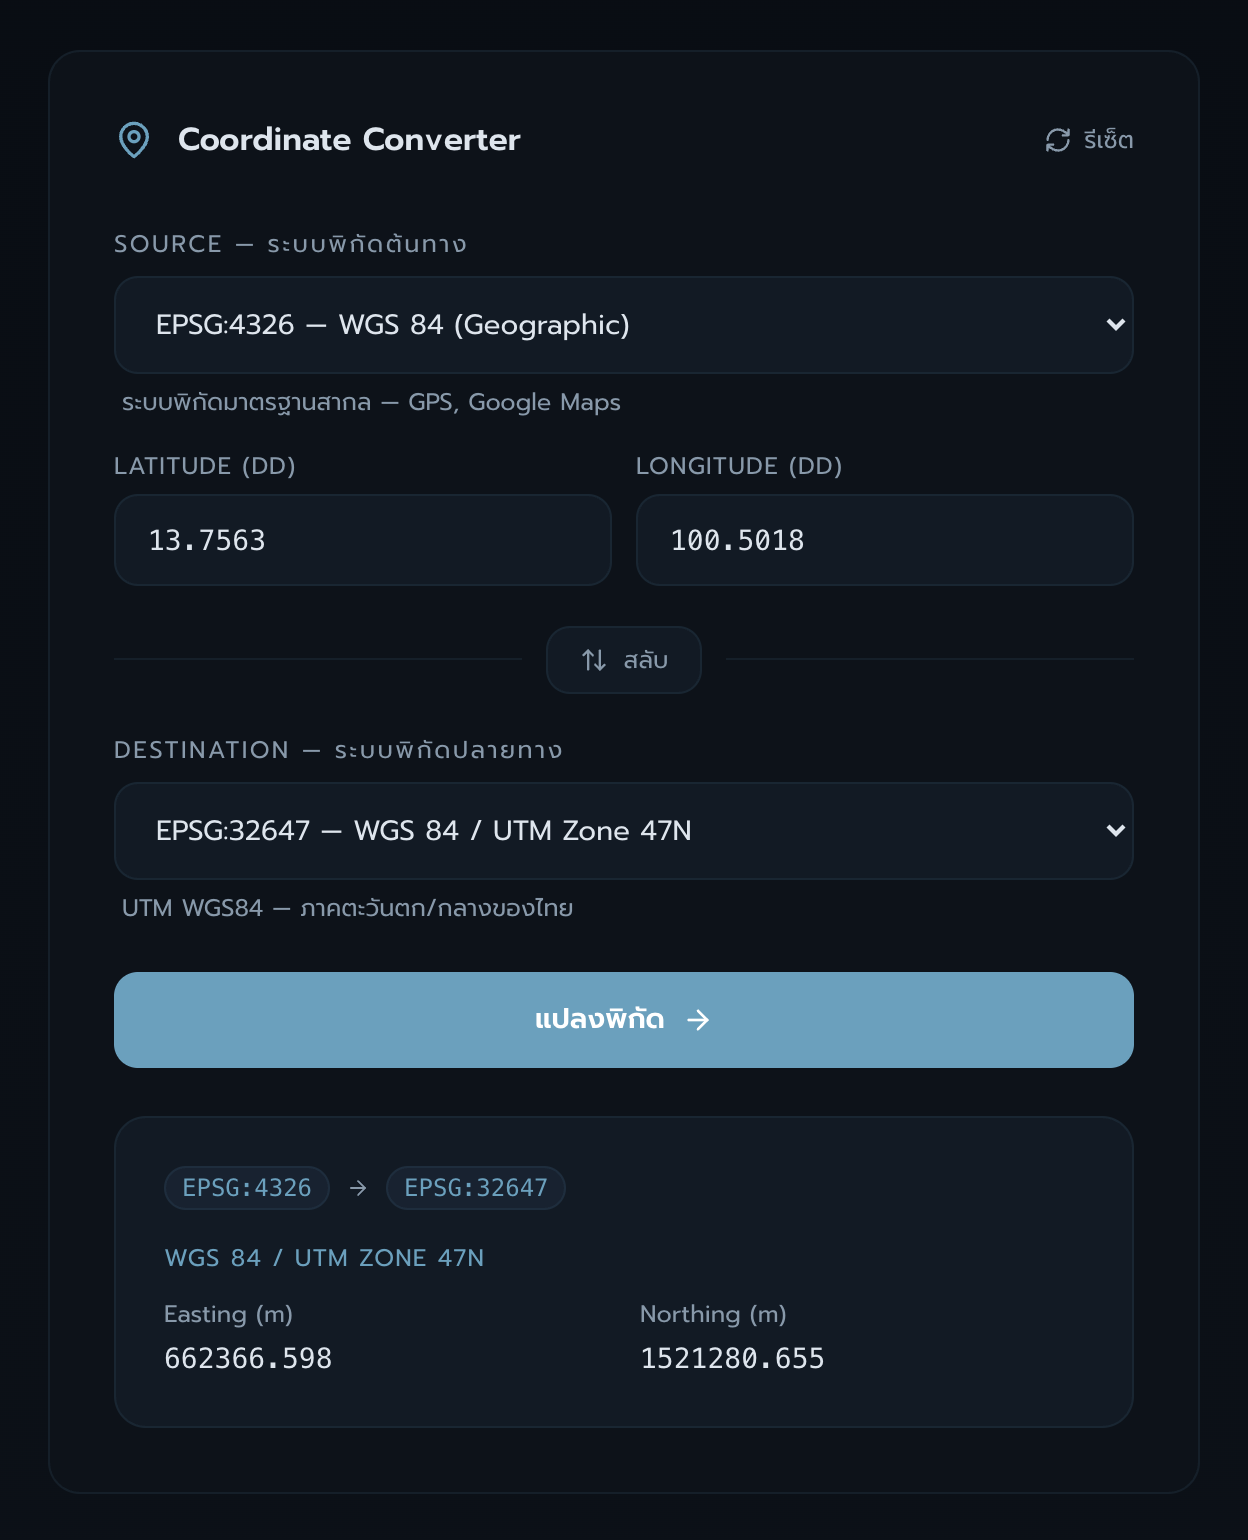Click the right arrow on convert button
This screenshot has width=1248, height=1540.
[x=698, y=1020]
